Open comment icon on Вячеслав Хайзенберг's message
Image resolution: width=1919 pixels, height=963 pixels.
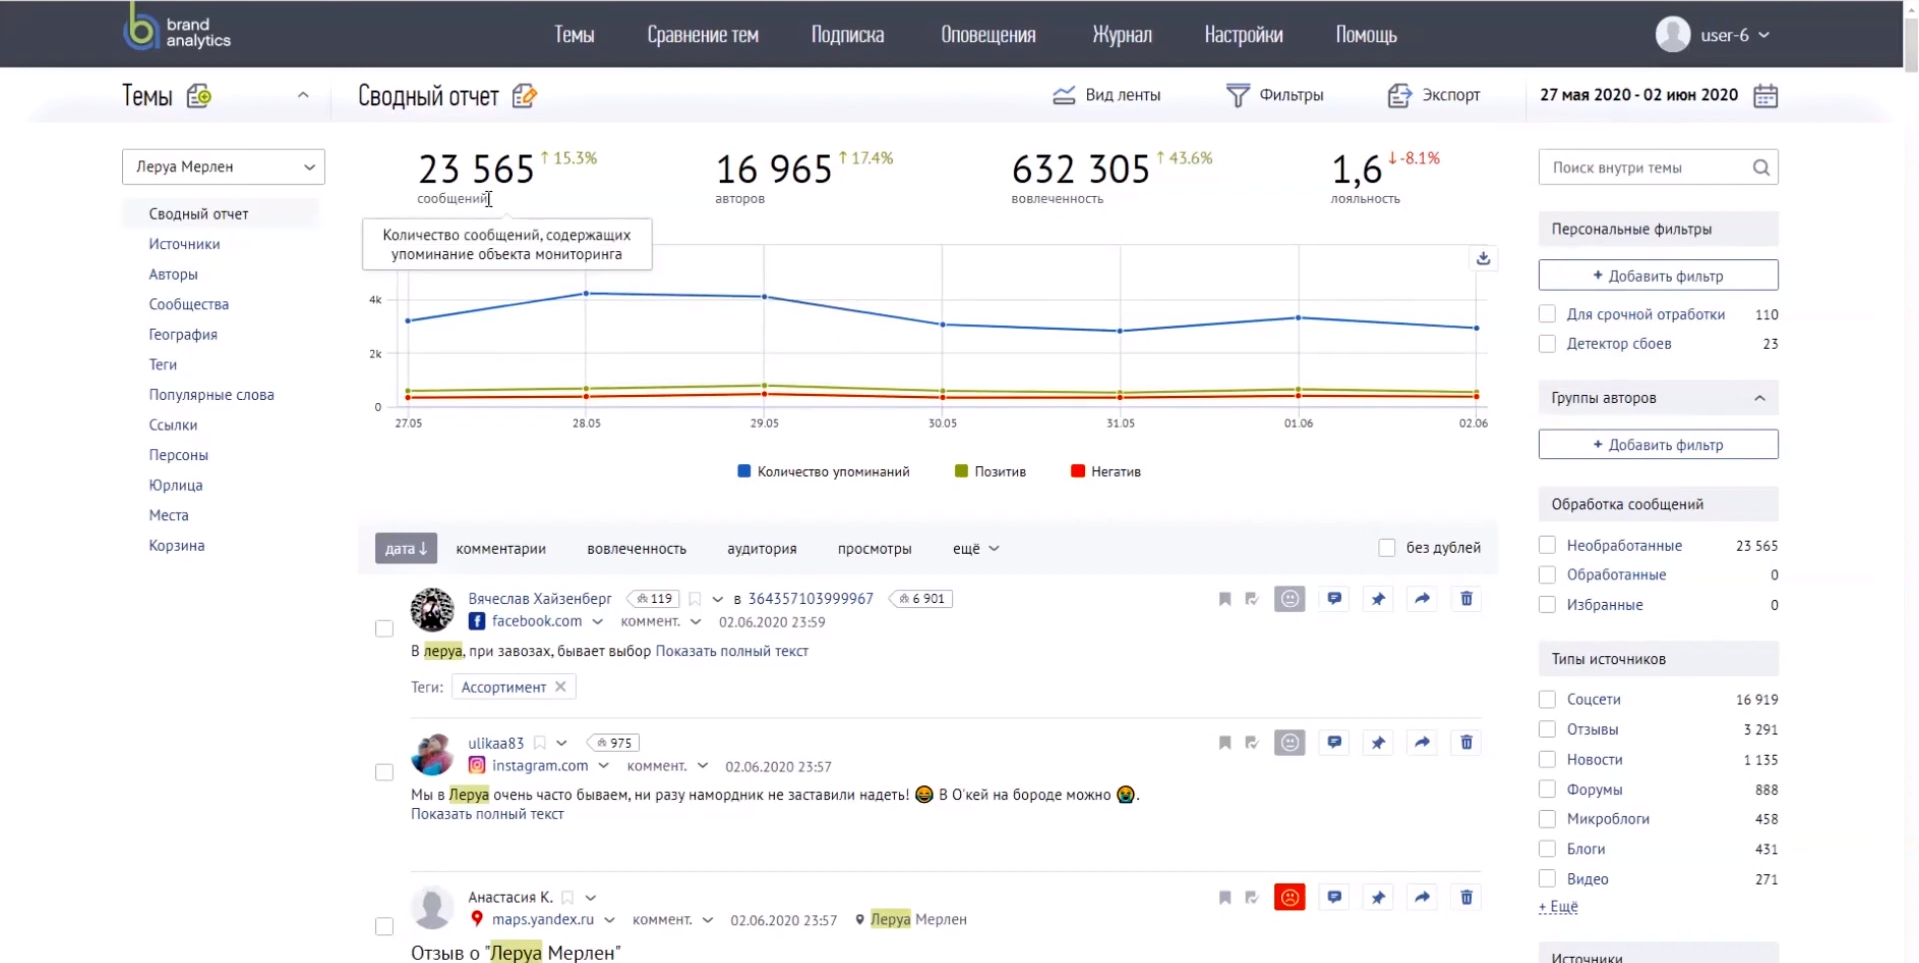[x=1334, y=599]
